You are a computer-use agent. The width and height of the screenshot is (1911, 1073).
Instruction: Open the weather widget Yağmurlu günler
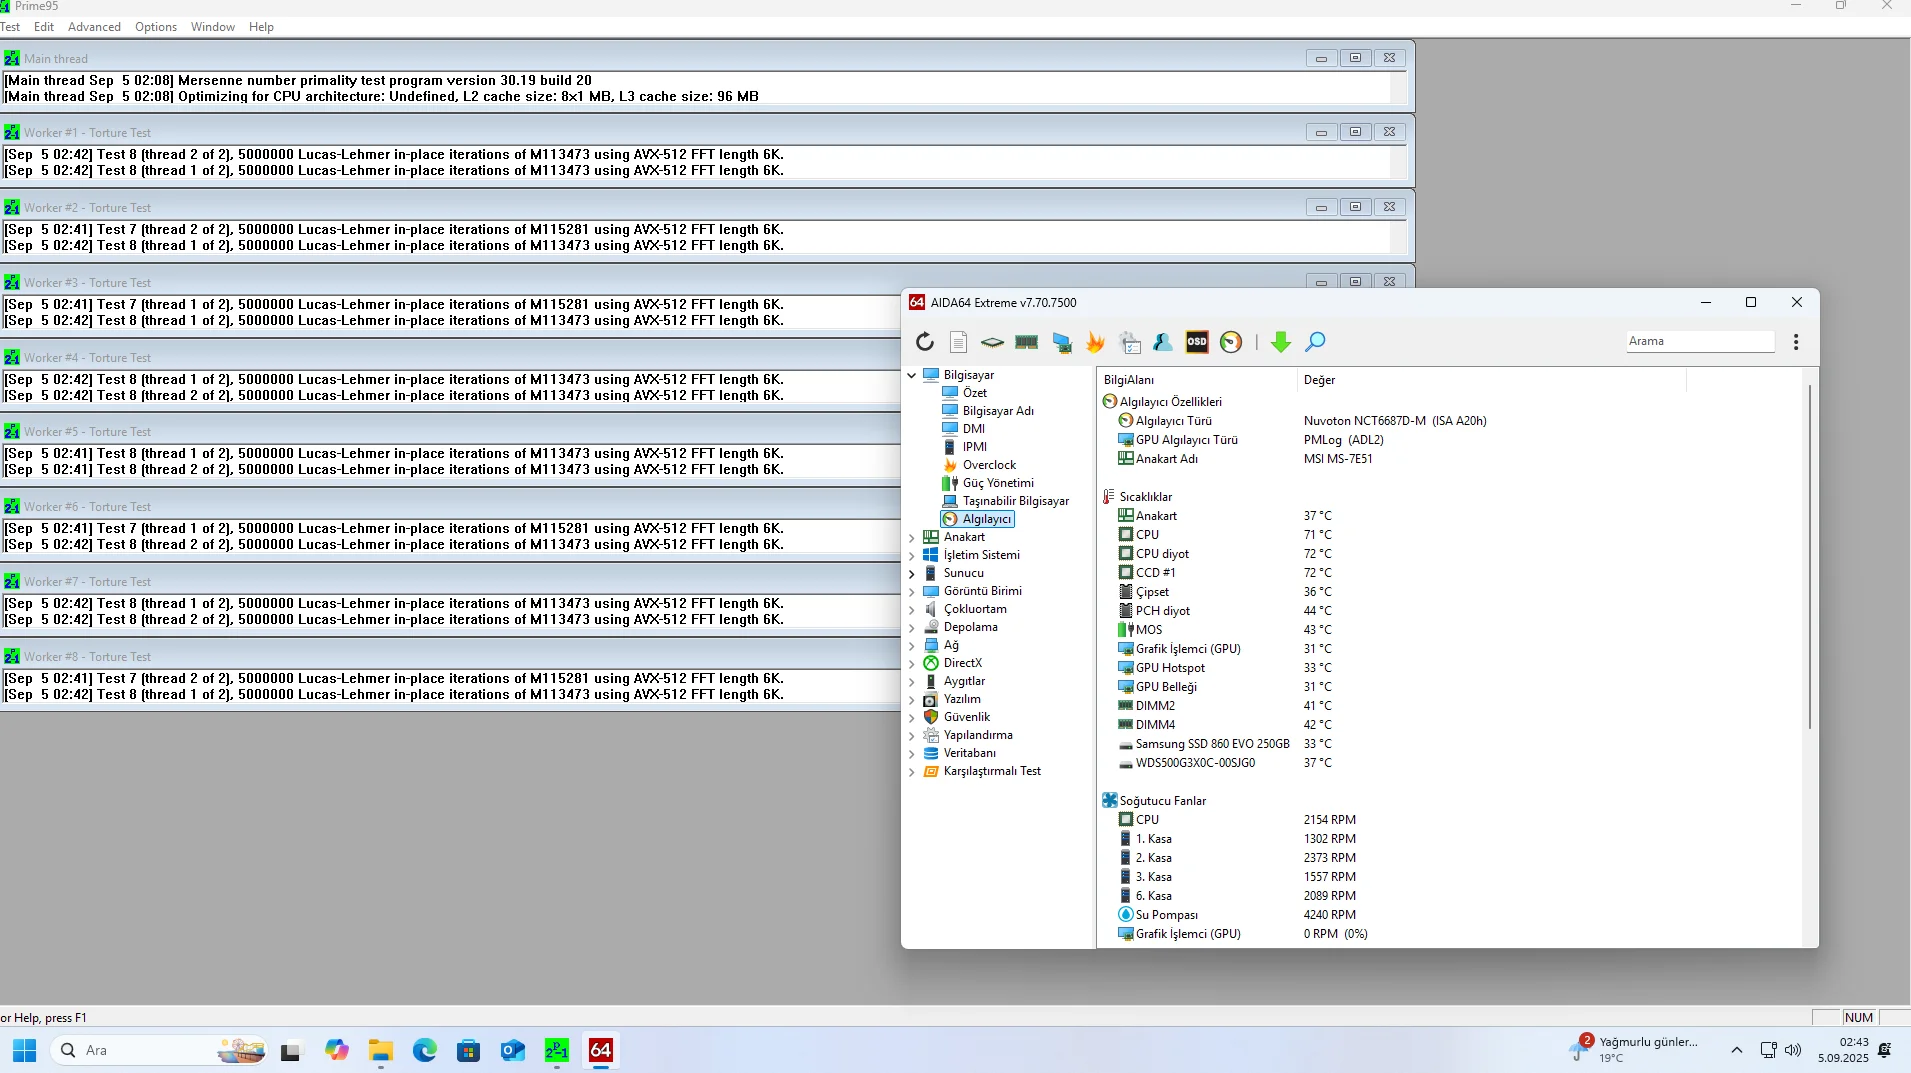click(1634, 1050)
